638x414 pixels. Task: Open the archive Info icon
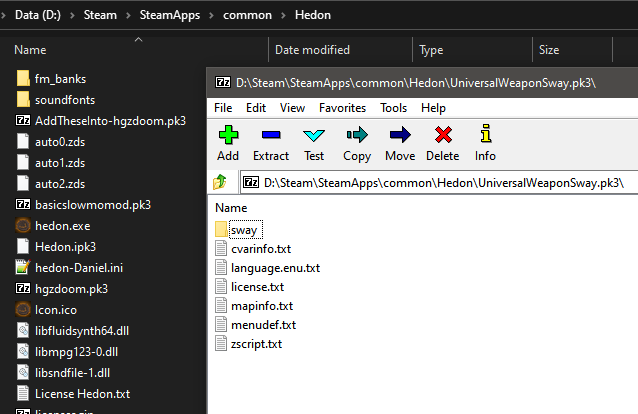click(485, 135)
